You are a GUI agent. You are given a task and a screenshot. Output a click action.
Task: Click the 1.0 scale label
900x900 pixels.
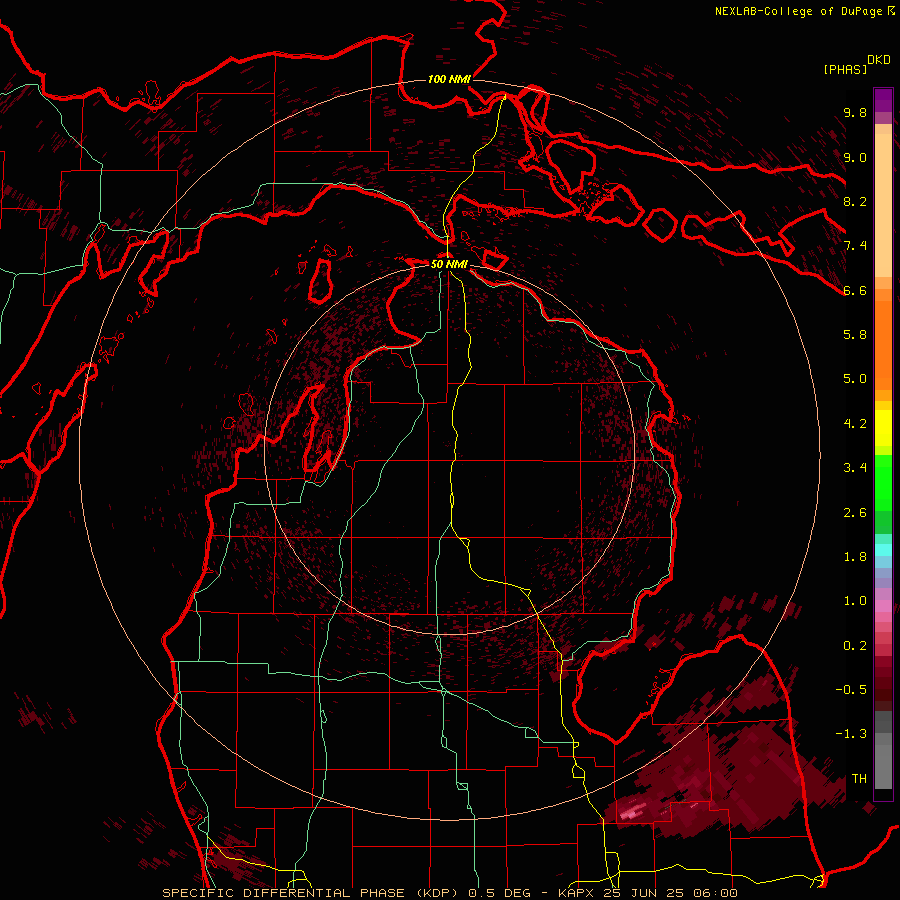(x=855, y=601)
